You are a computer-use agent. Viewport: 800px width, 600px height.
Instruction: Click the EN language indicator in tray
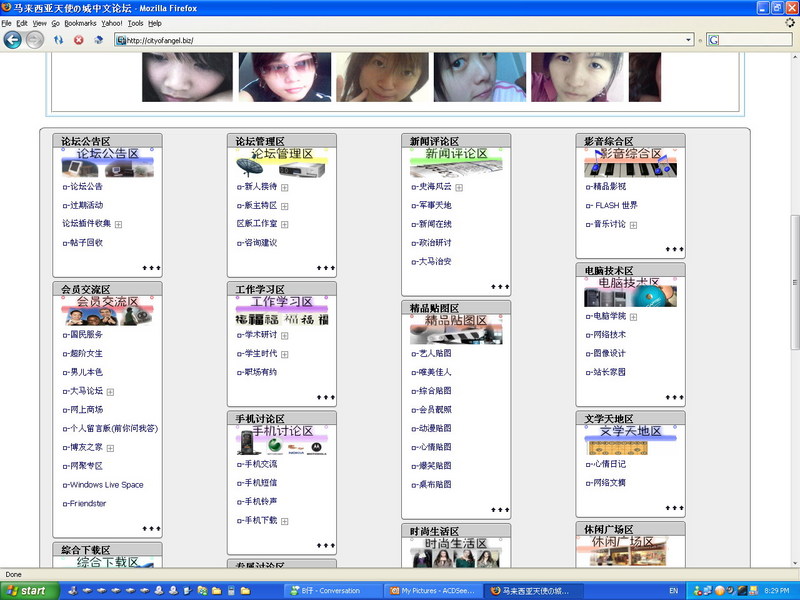673,591
